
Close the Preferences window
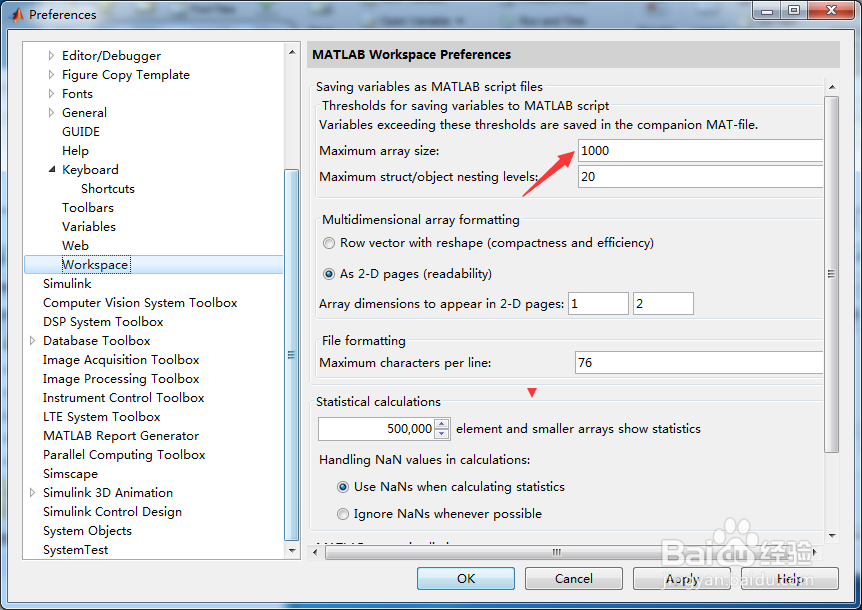click(832, 10)
